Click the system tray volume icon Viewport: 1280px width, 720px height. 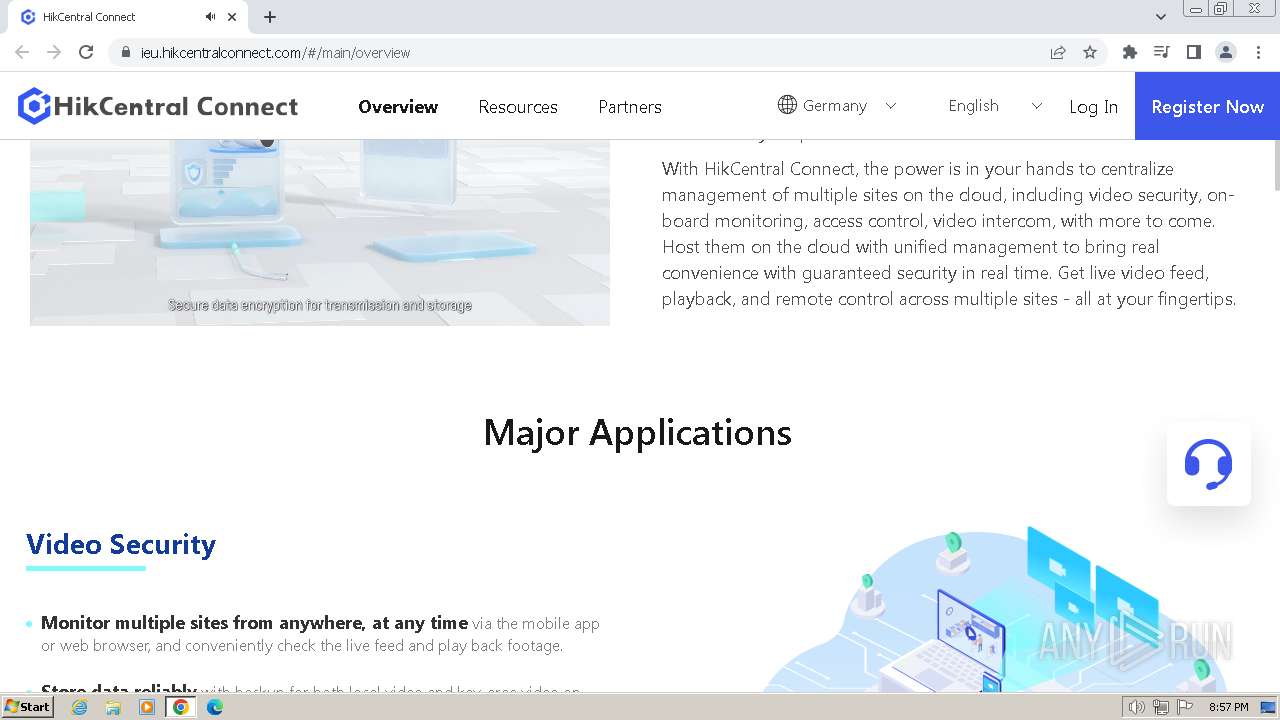1137,707
